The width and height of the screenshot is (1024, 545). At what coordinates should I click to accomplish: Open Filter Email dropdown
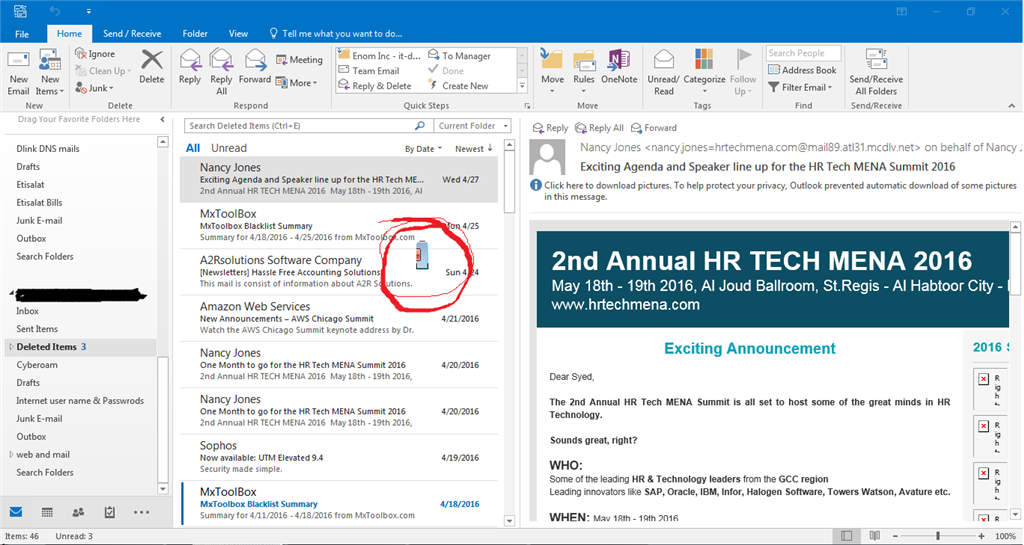pyautogui.click(x=800, y=87)
